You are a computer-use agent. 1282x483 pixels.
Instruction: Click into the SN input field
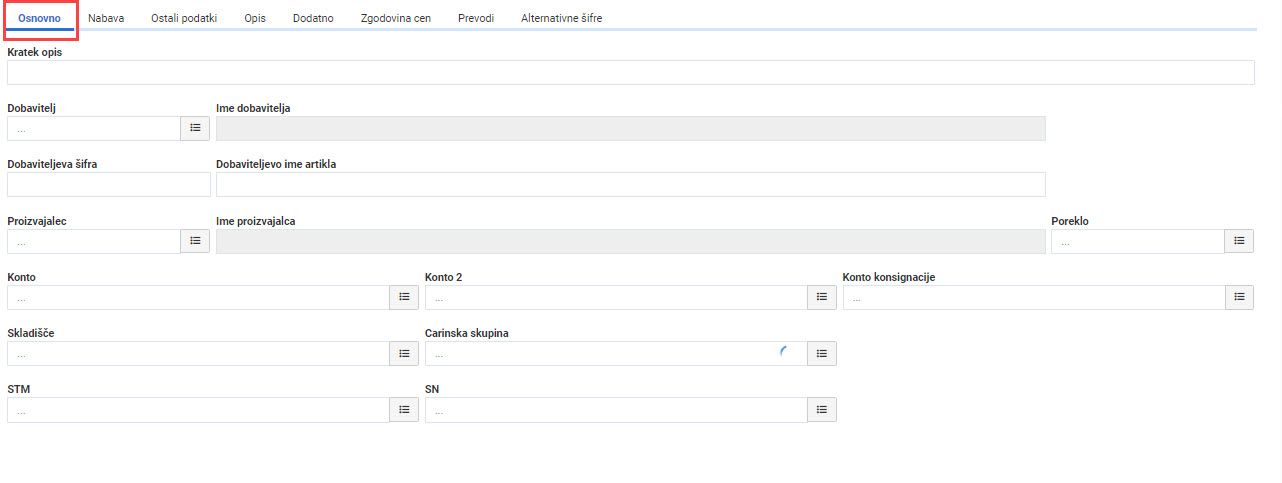616,409
